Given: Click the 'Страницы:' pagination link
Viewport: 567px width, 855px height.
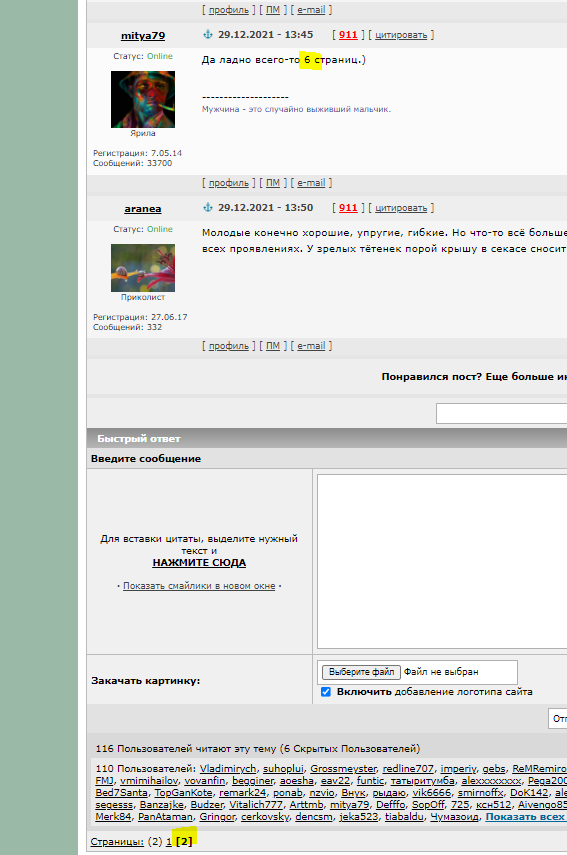Looking at the screenshot, I should click(117, 841).
